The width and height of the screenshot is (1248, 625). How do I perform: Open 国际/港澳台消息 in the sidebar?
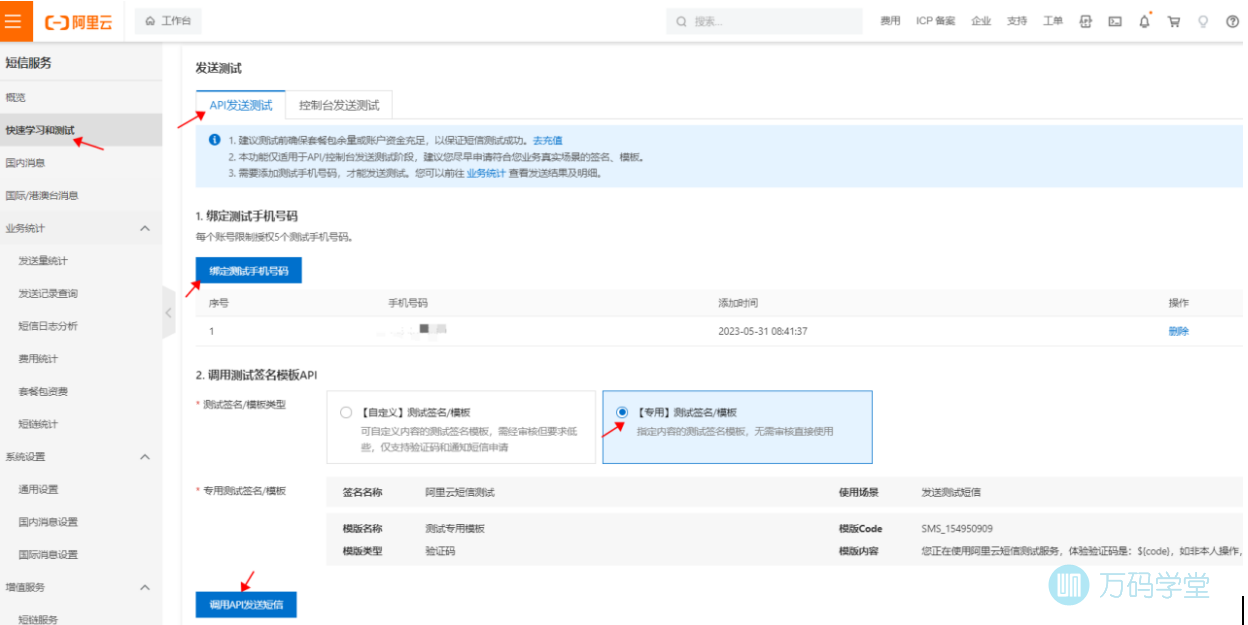[81, 195]
